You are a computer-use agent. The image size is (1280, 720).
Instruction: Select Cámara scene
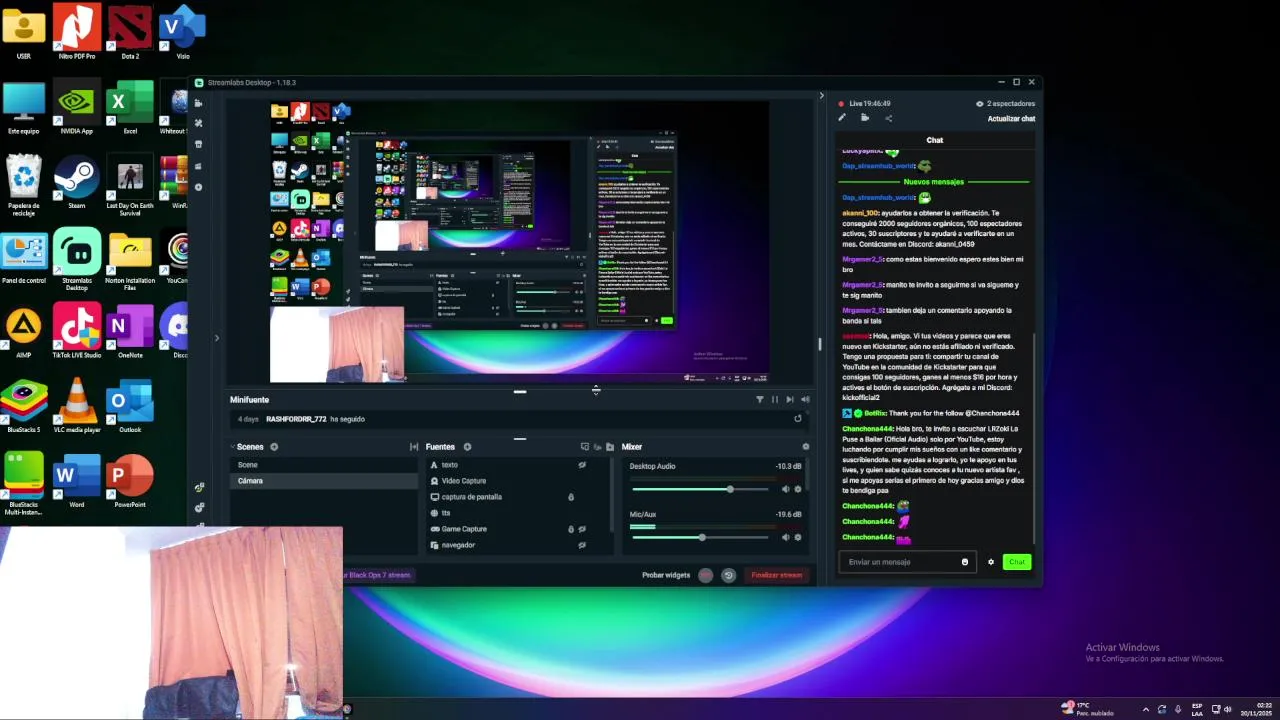point(323,481)
